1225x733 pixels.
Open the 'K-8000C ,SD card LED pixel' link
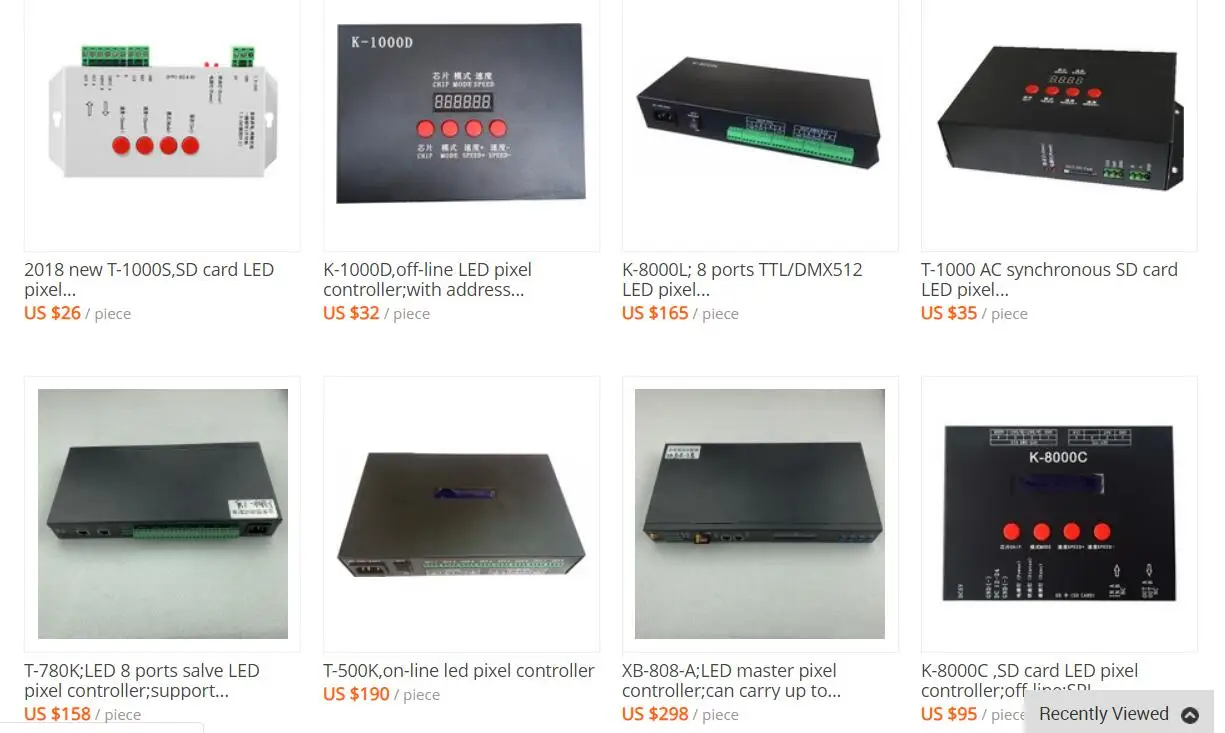click(1030, 681)
